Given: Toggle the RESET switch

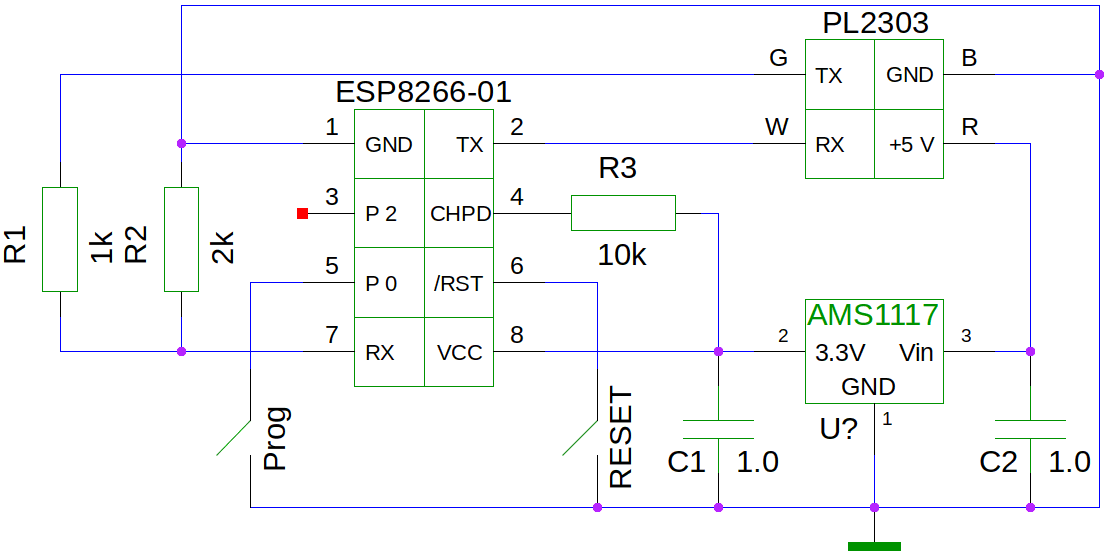Looking at the screenshot, I should 580,437.
